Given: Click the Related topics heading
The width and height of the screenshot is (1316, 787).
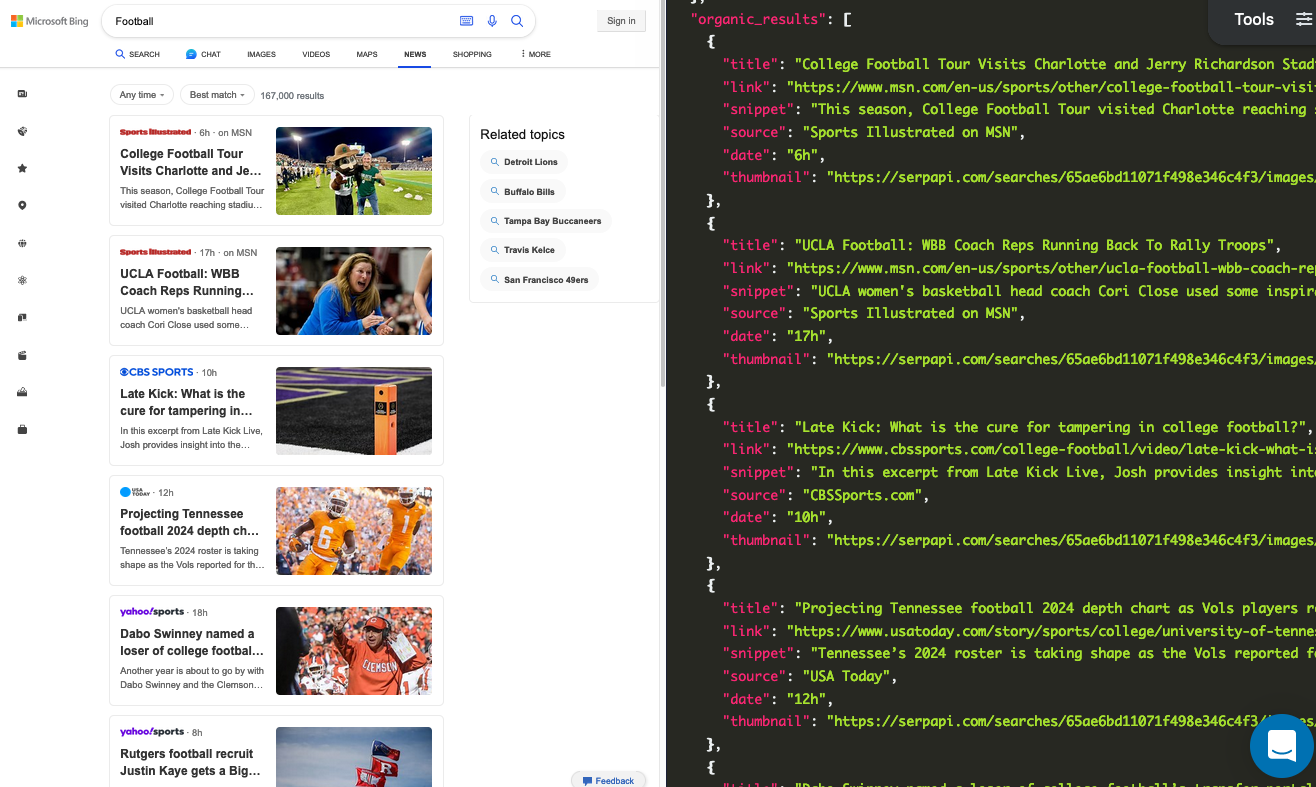Looking at the screenshot, I should point(522,134).
